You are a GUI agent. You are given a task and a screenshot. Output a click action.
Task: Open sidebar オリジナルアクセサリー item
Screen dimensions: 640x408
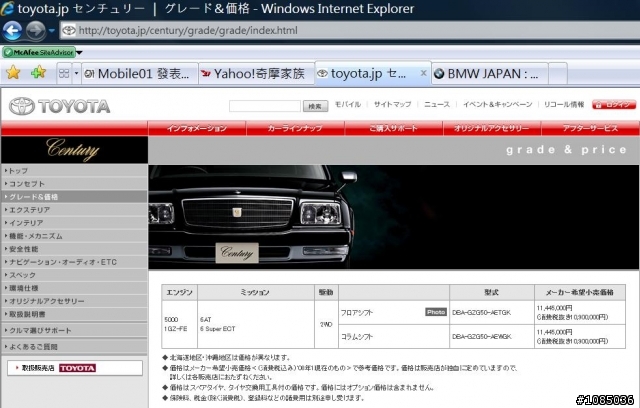coord(74,302)
